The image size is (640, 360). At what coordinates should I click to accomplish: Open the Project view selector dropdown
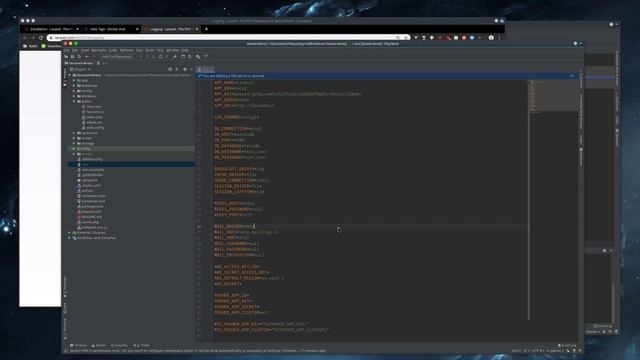[80, 69]
